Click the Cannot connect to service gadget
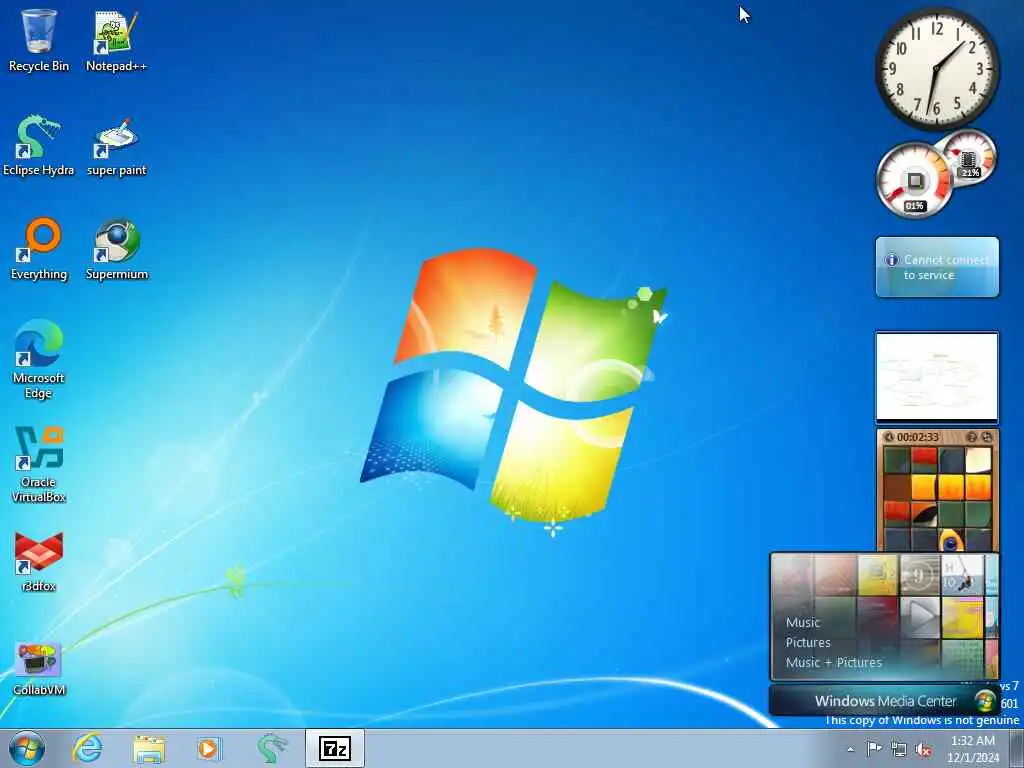Screen dimensions: 1024x768 937,267
